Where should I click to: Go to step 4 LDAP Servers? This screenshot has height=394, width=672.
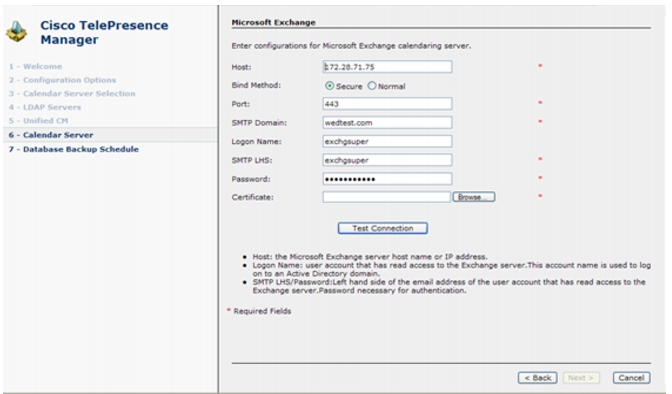45,107
